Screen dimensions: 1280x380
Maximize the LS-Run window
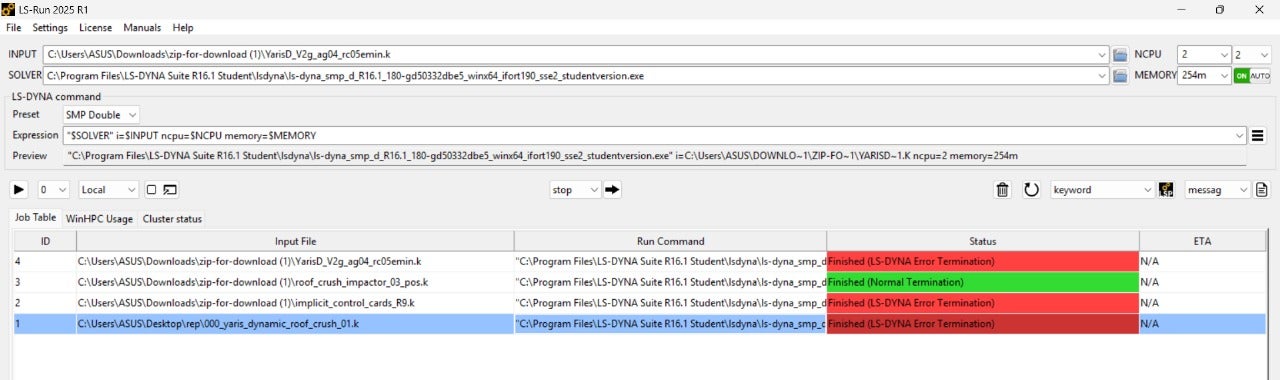coord(1220,9)
